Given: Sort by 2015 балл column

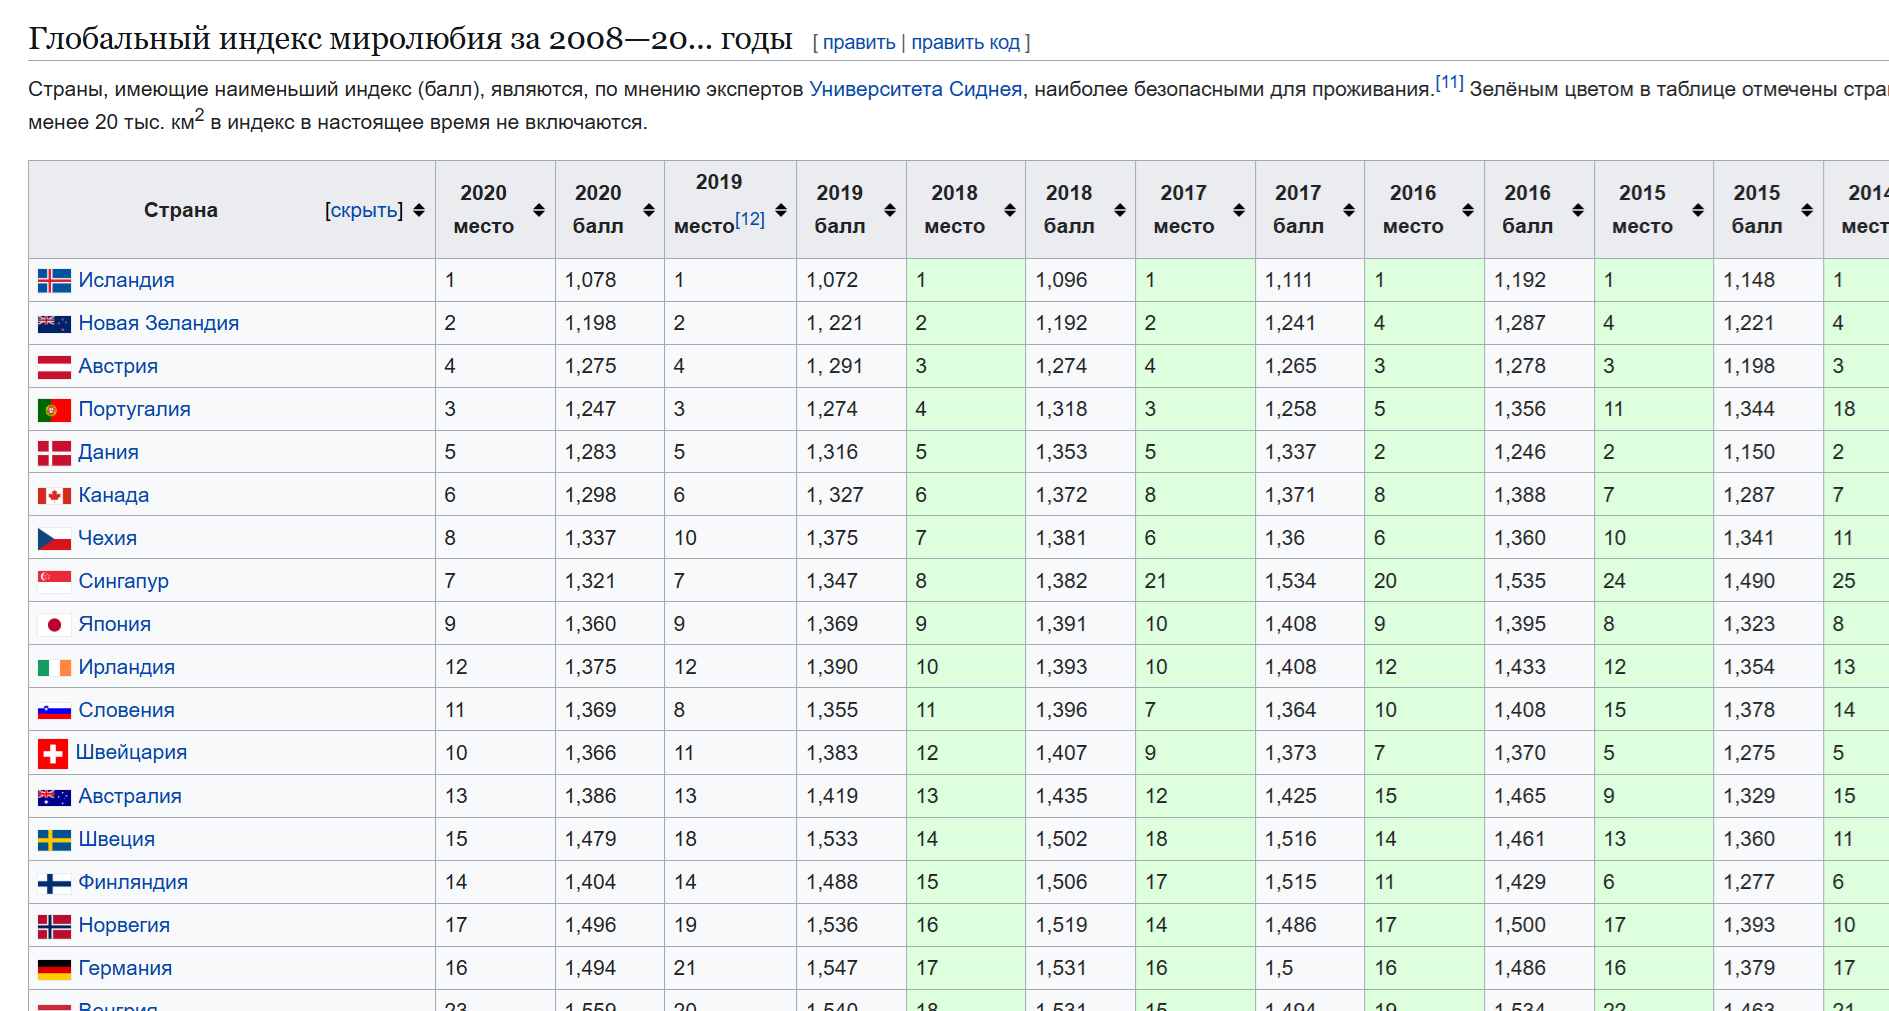Looking at the screenshot, I should coord(1807,210).
